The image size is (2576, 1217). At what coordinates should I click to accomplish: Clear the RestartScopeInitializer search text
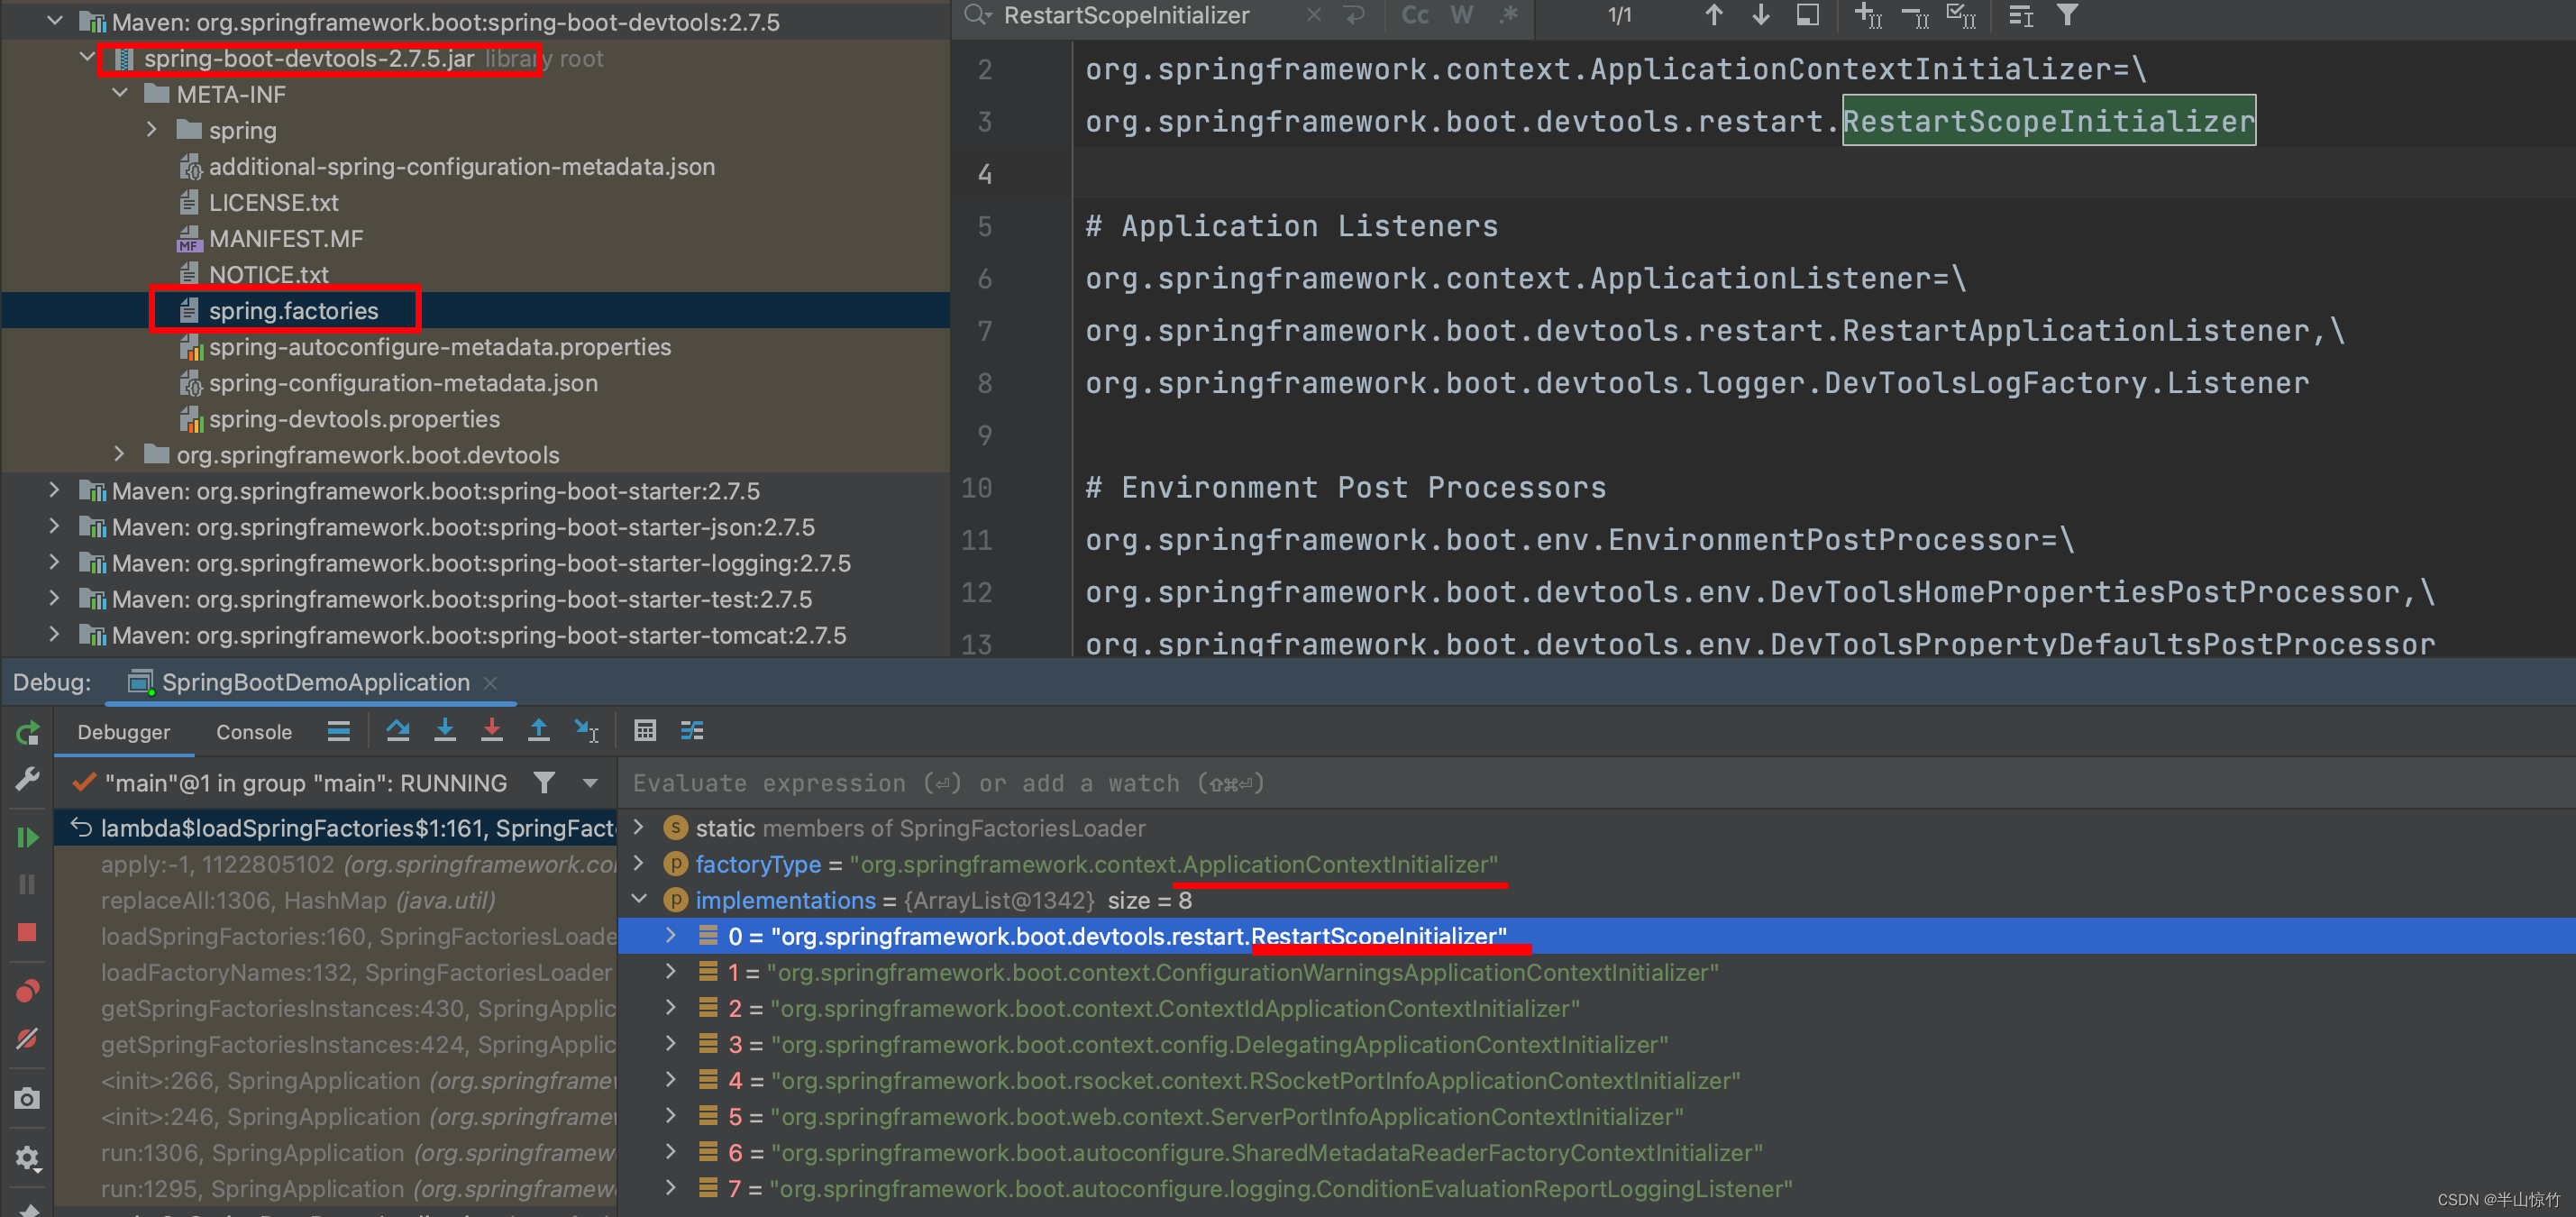point(1314,15)
